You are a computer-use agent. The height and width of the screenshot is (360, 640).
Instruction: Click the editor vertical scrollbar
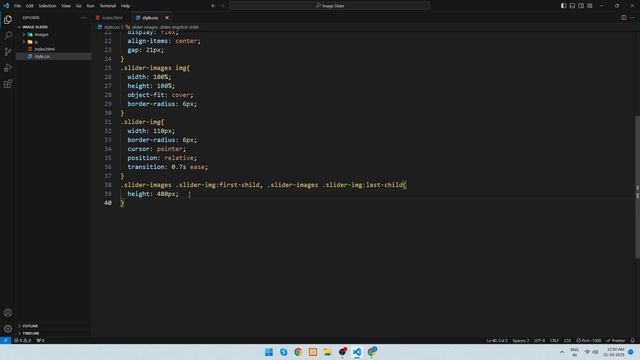tap(637, 187)
